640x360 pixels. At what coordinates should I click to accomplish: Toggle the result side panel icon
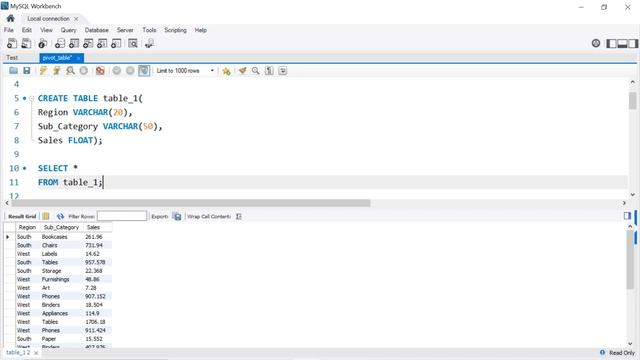[x=627, y=216]
